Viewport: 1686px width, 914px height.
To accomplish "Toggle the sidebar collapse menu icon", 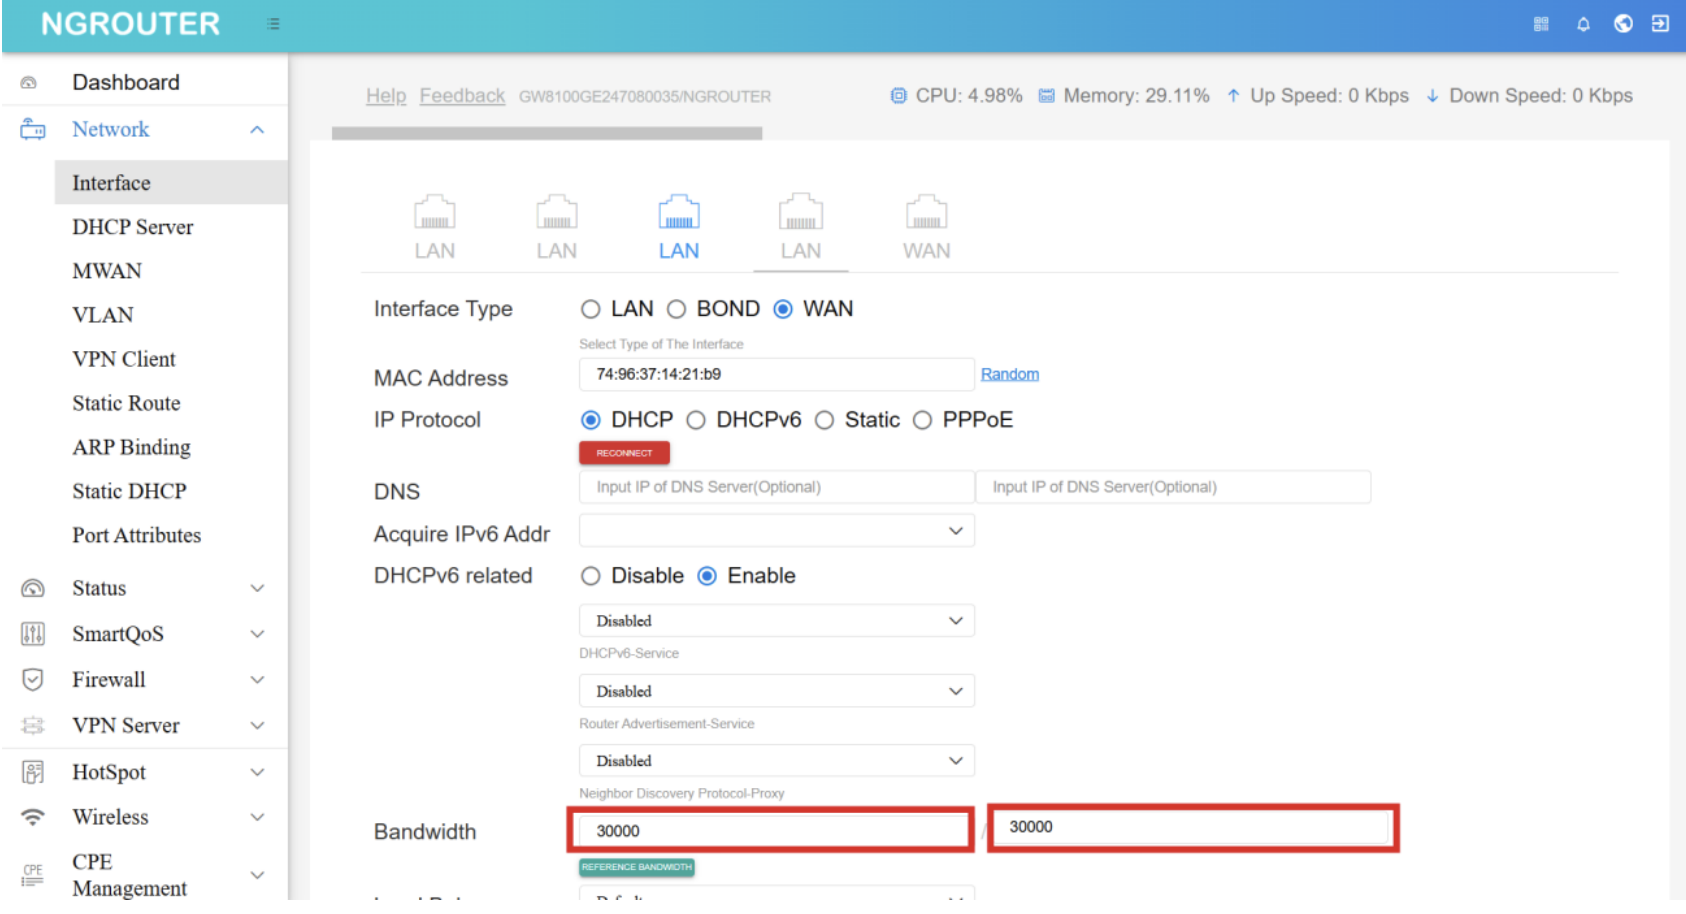I will click(x=273, y=24).
